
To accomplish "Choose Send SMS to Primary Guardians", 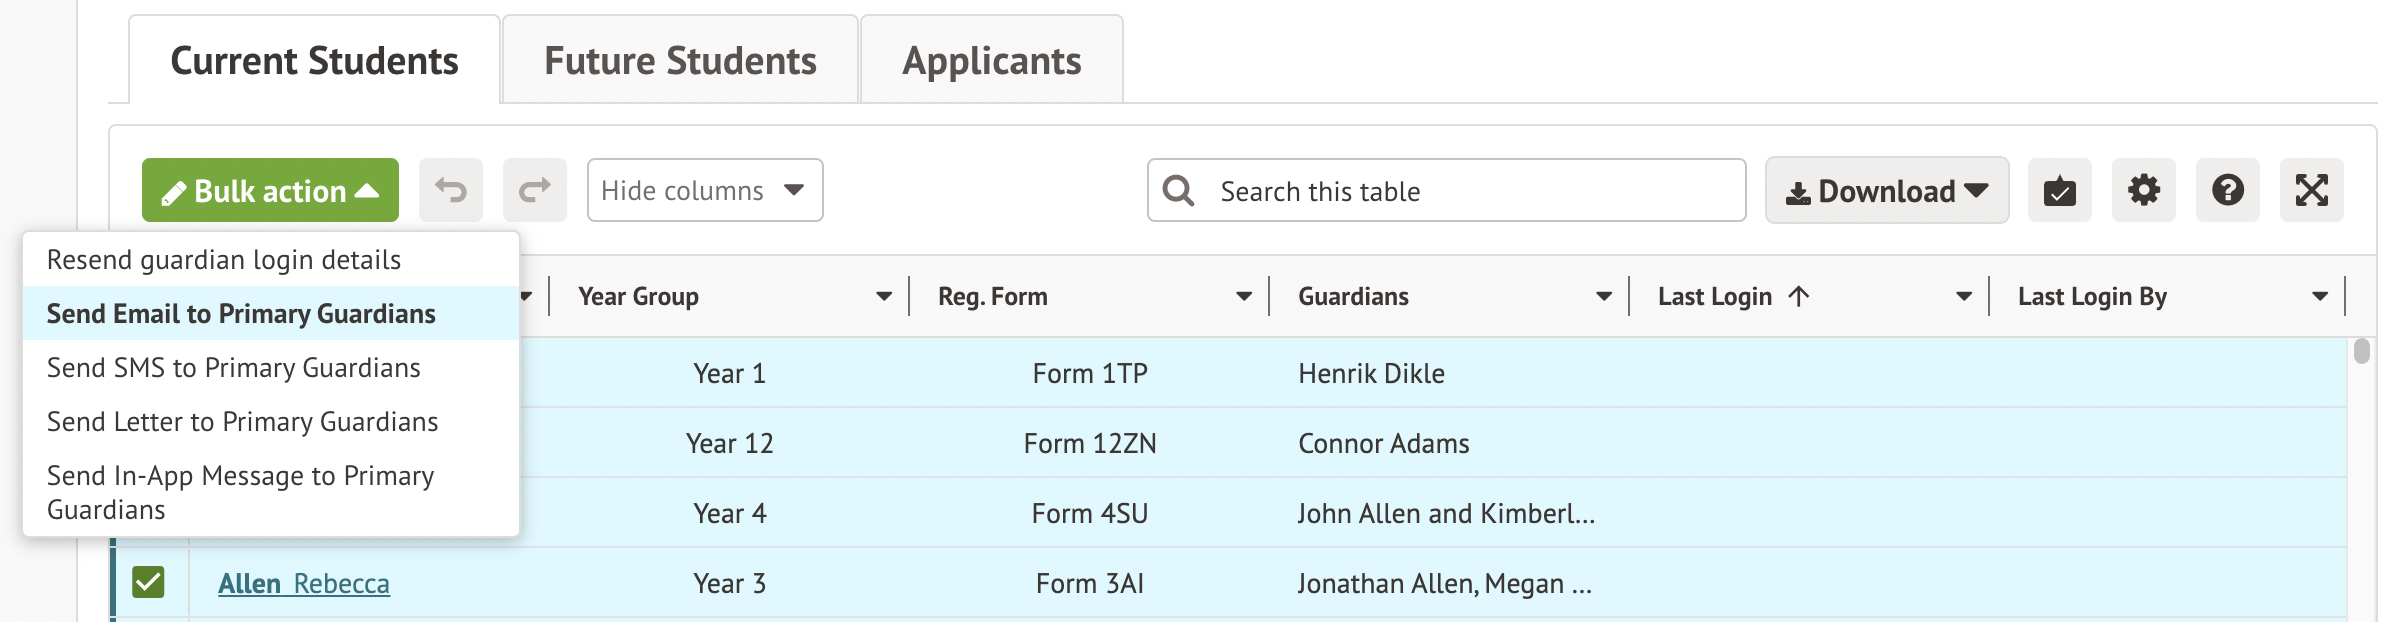I will [234, 368].
